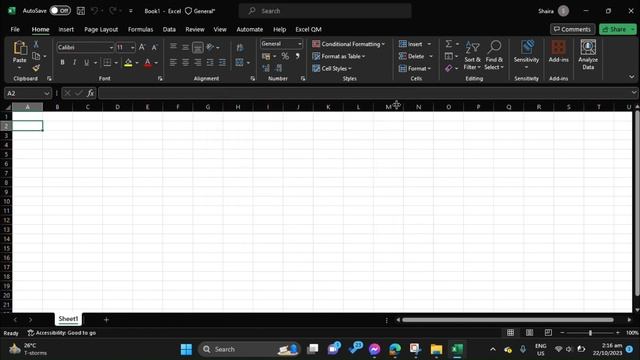
Task: Click the Merge & Center icon
Action: point(240,62)
